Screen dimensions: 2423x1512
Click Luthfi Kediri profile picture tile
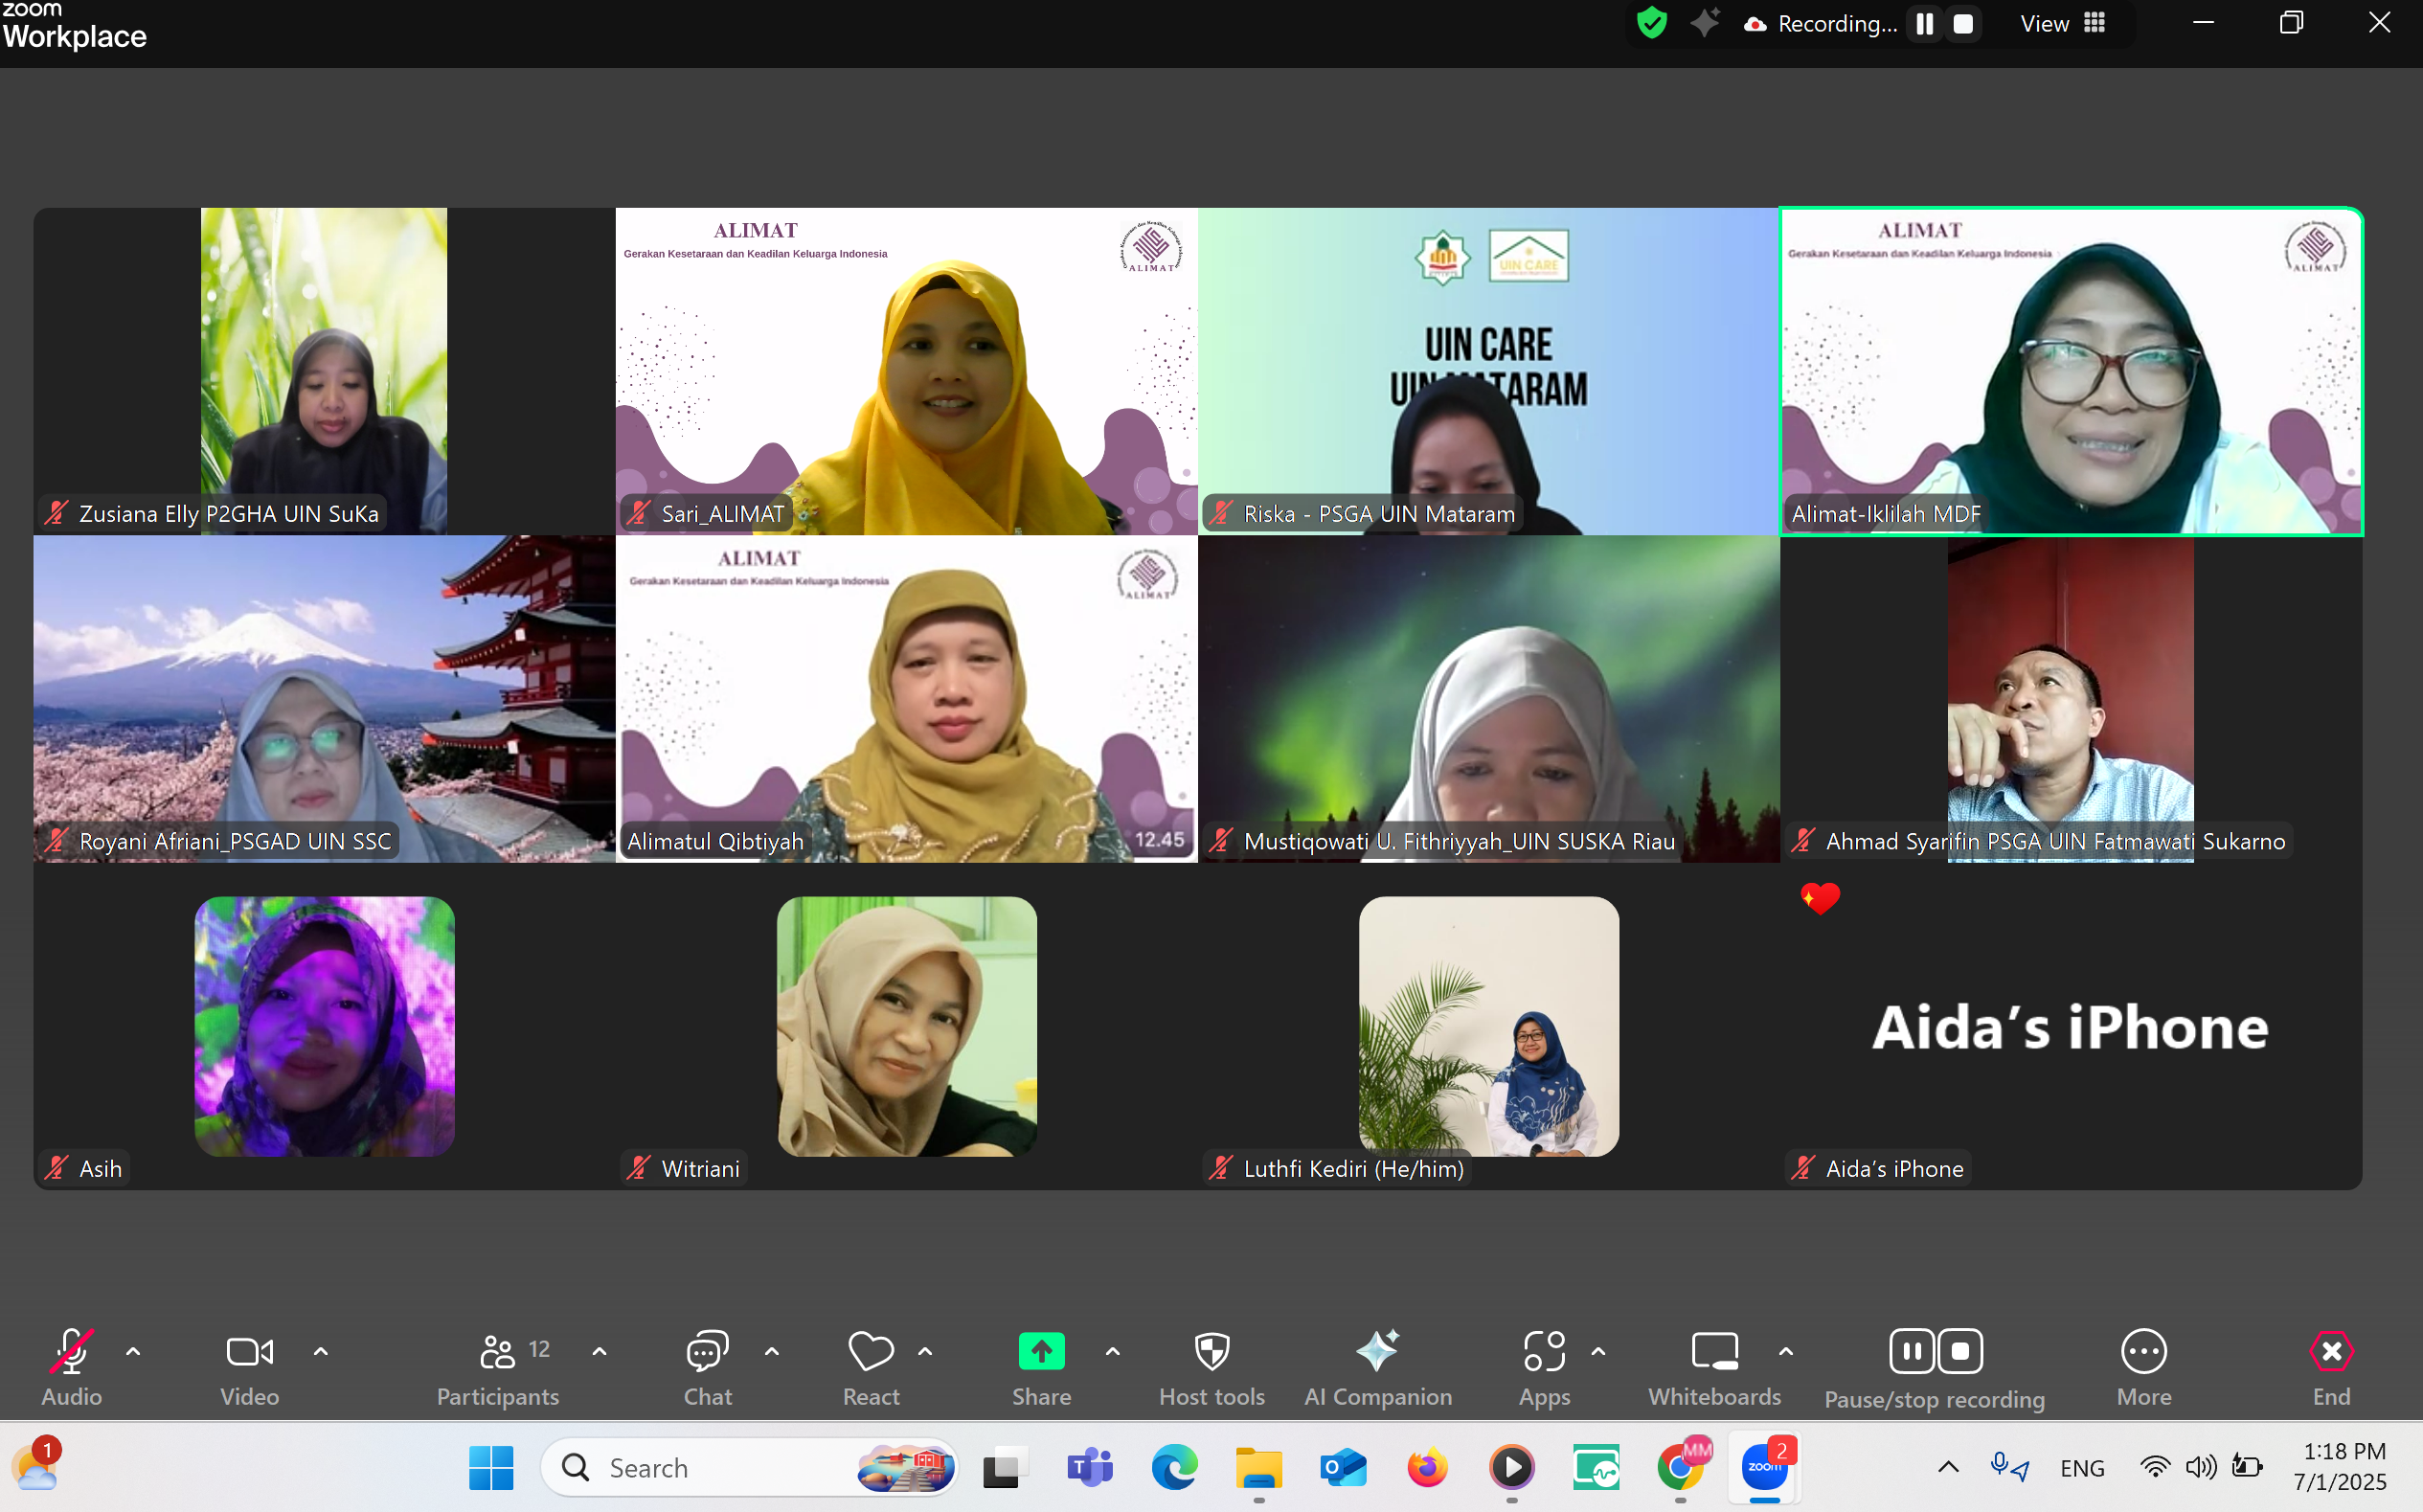[x=1488, y=1026]
